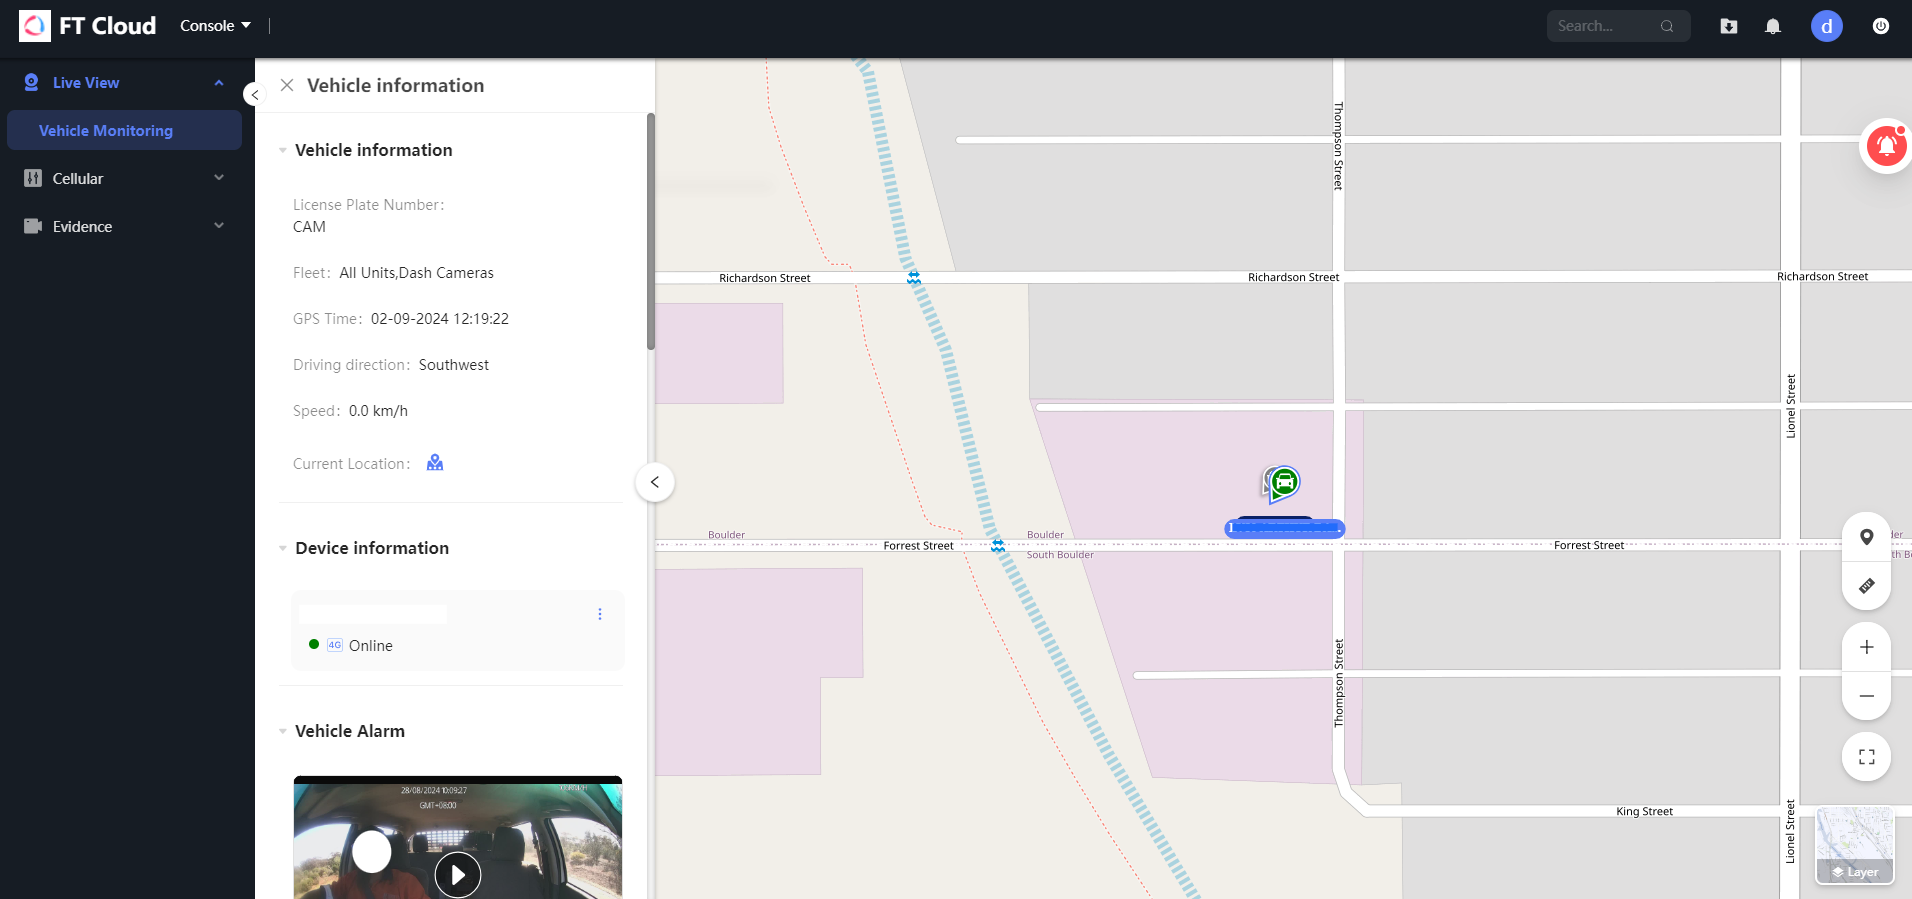Collapse the Vehicle information section

[x=283, y=150]
